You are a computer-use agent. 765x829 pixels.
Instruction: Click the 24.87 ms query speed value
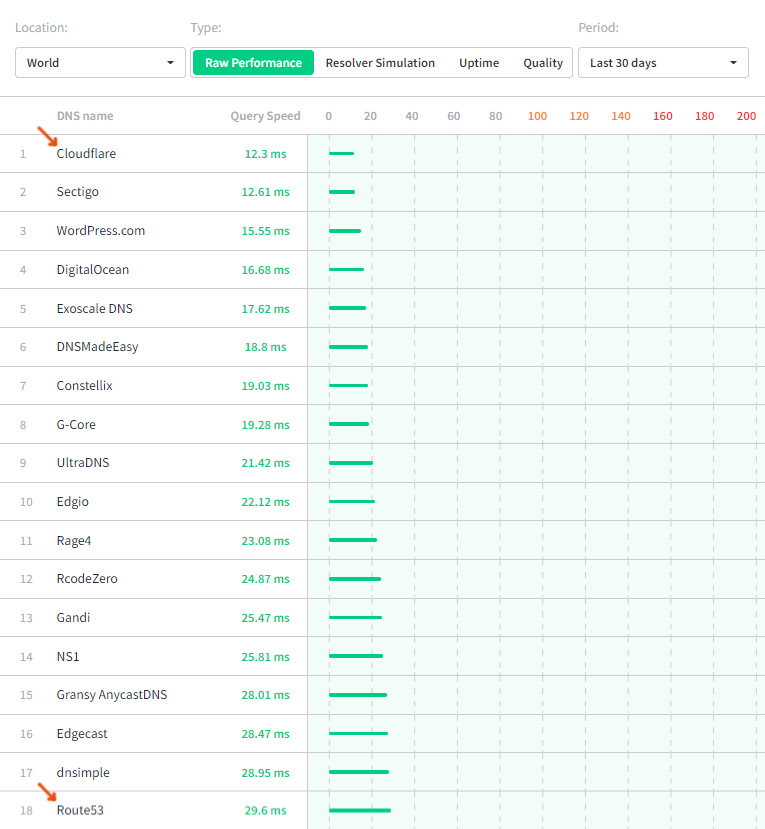tap(265, 579)
